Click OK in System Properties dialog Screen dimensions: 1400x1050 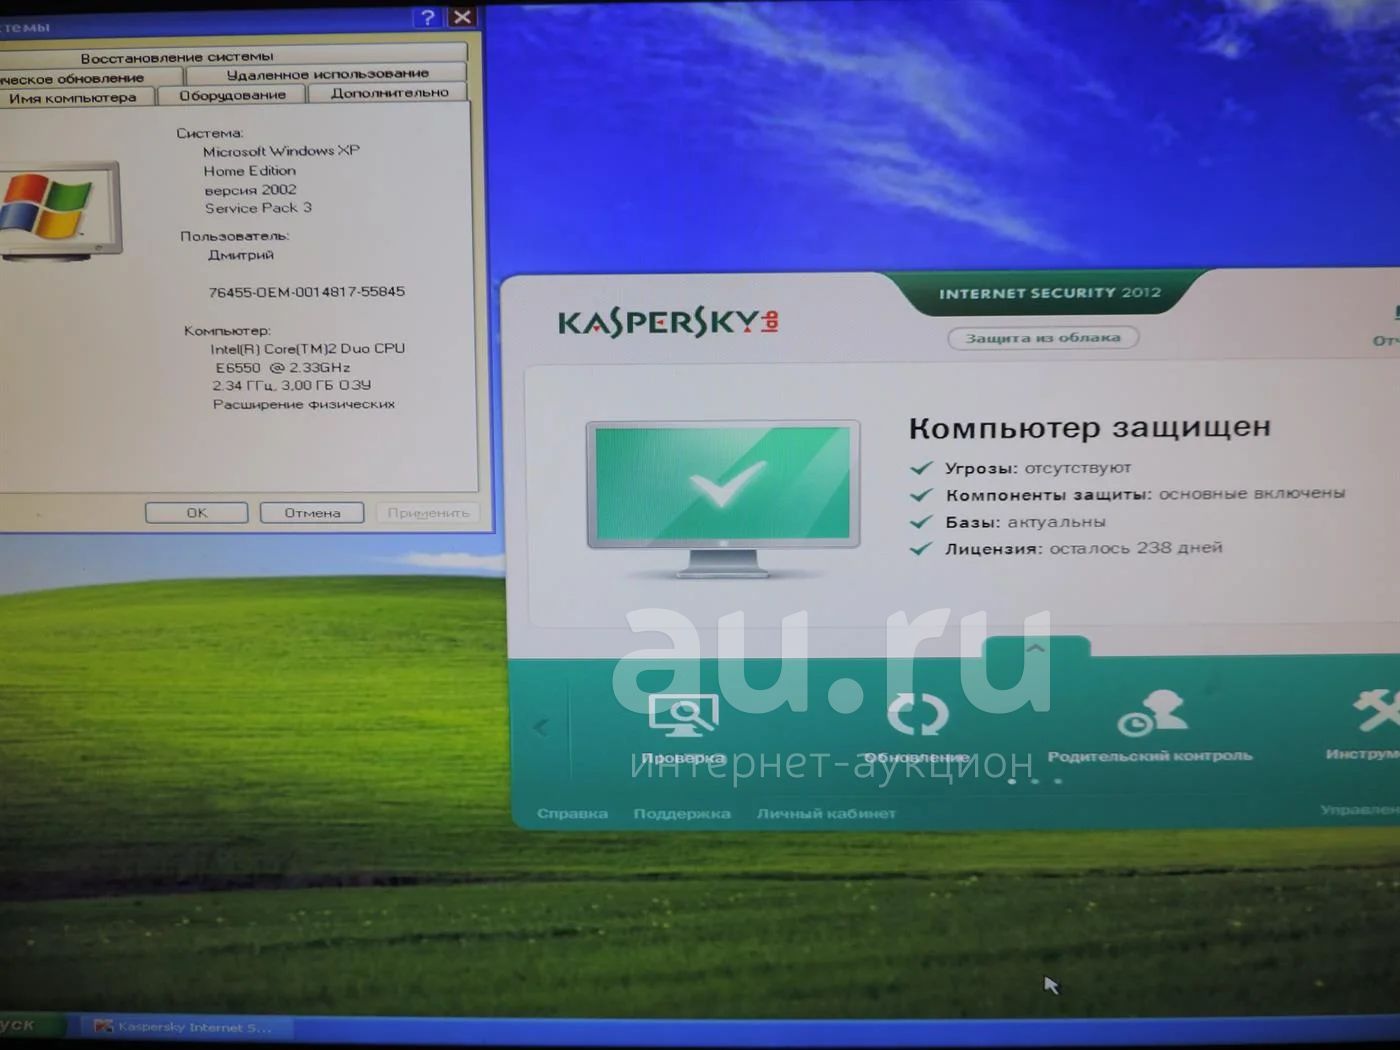[197, 513]
